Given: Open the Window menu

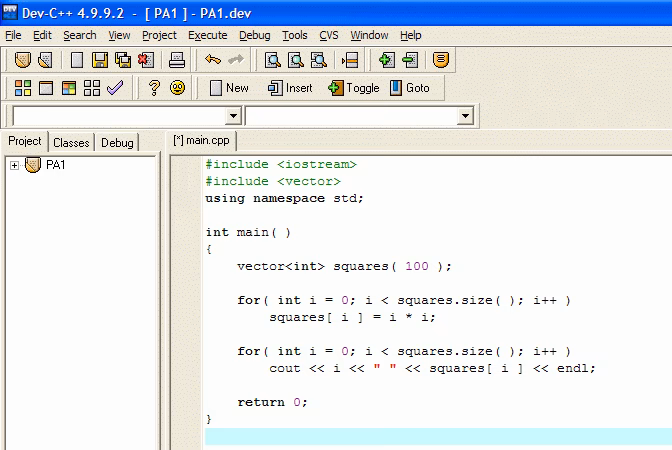Looking at the screenshot, I should [369, 35].
